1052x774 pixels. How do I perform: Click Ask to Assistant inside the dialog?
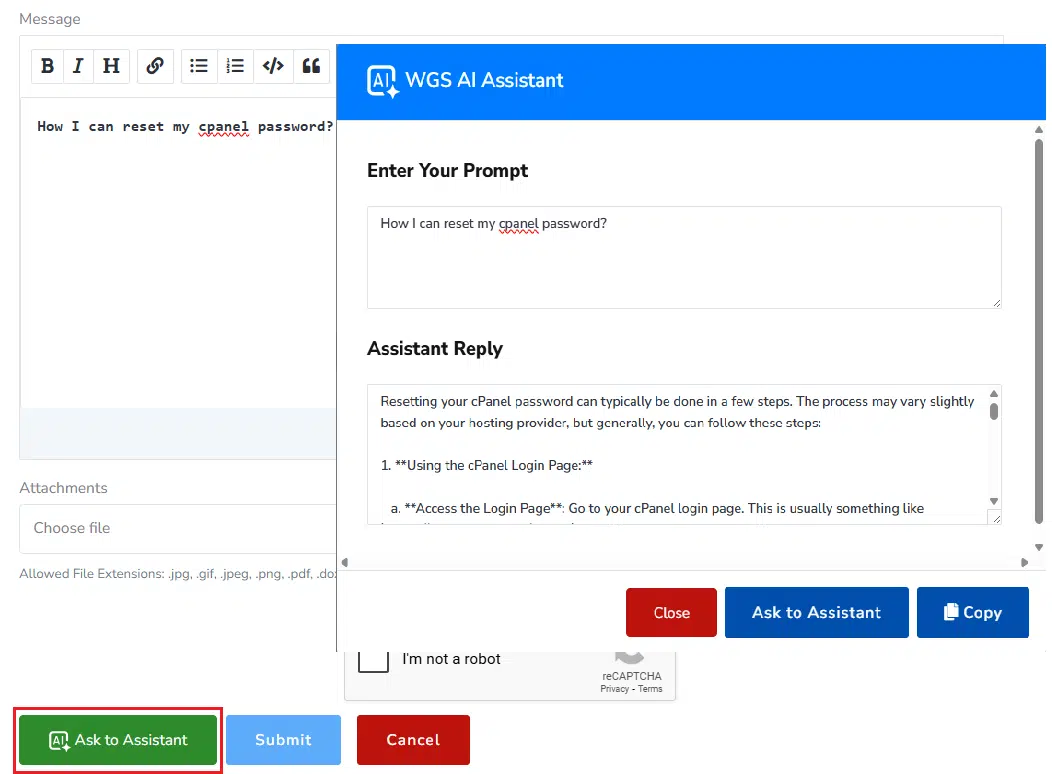pos(816,612)
